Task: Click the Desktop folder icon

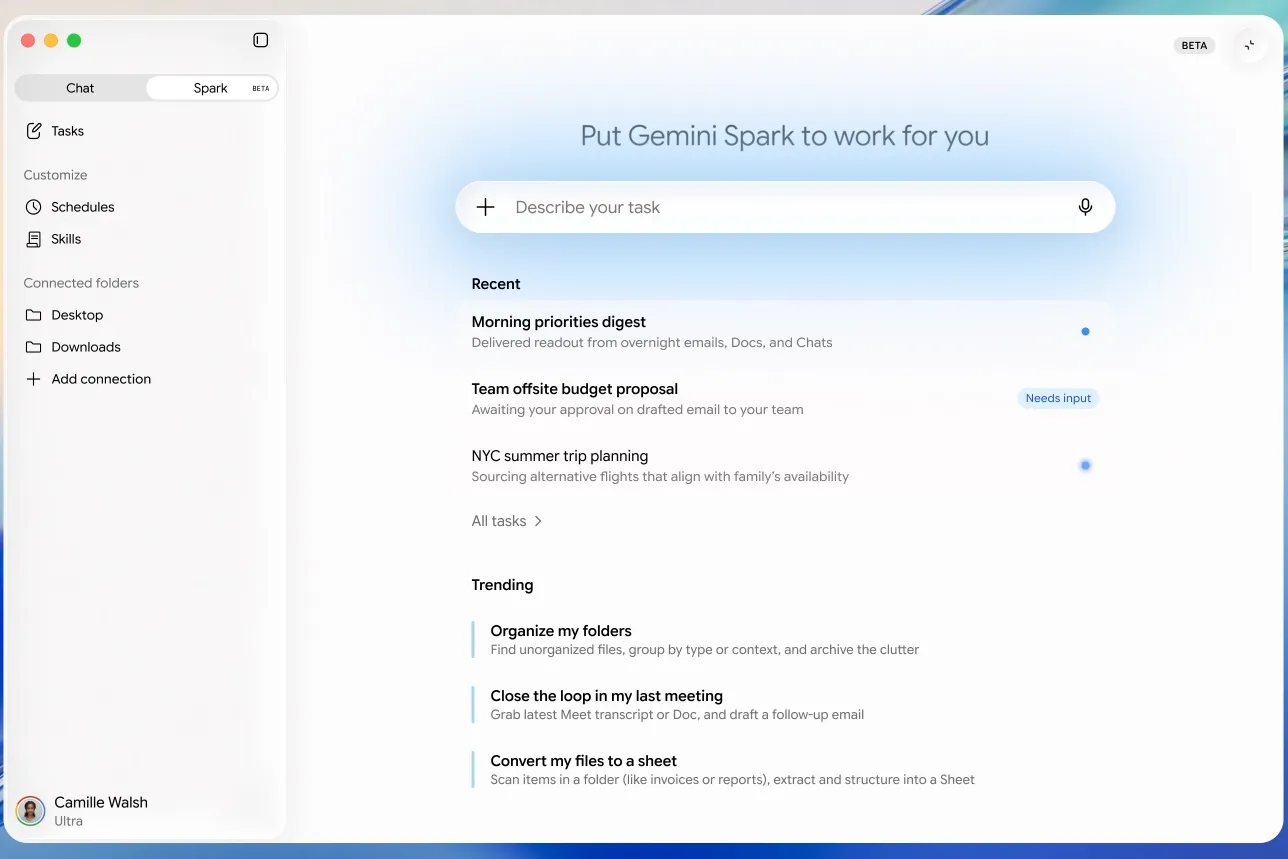Action: [x=34, y=315]
